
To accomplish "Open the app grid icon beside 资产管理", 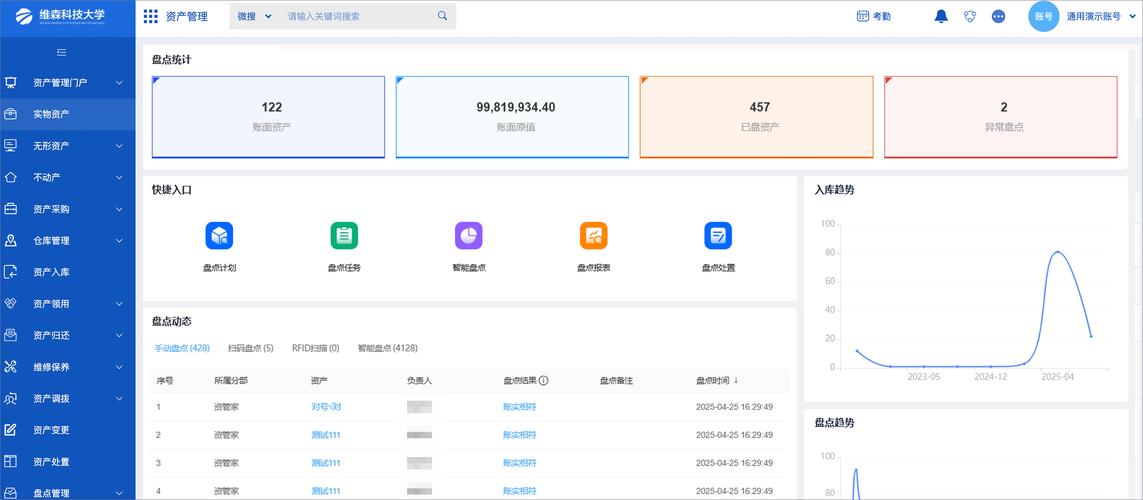I will click(151, 16).
